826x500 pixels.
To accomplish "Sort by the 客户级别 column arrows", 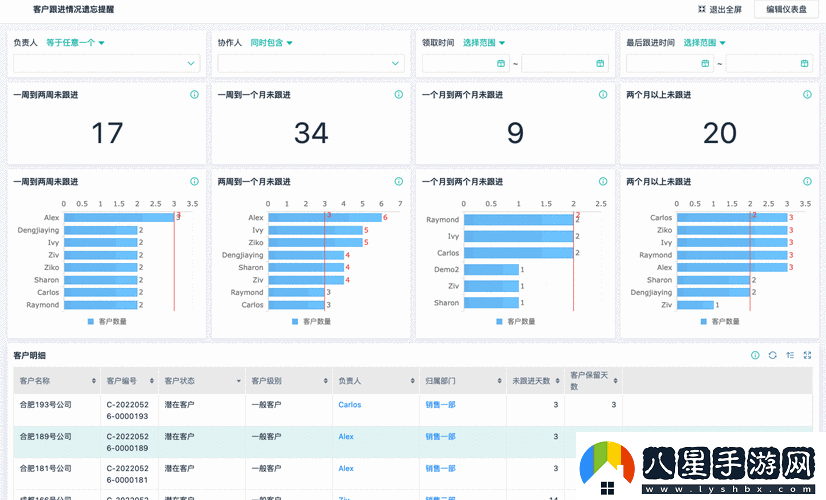I will [326, 380].
